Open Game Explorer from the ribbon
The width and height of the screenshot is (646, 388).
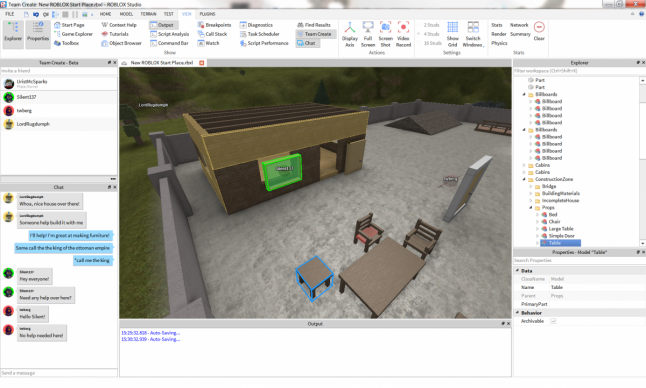click(73, 34)
